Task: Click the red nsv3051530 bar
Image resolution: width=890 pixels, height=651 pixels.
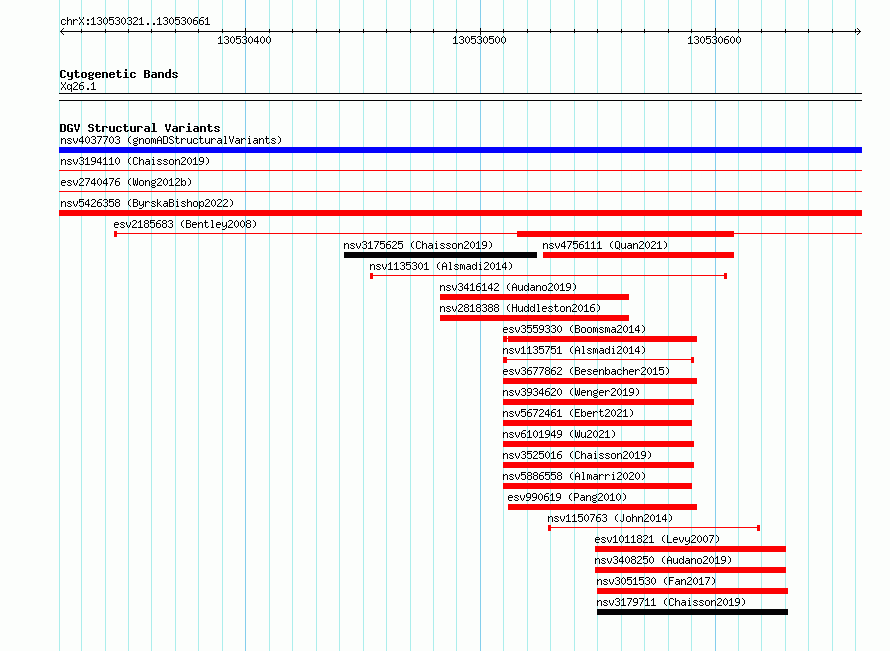Action: tap(692, 591)
